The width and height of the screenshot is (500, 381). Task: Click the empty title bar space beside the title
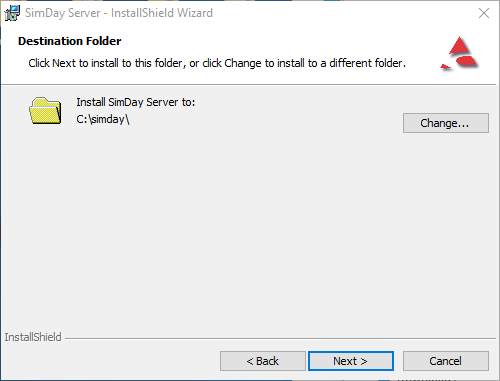click(x=343, y=13)
